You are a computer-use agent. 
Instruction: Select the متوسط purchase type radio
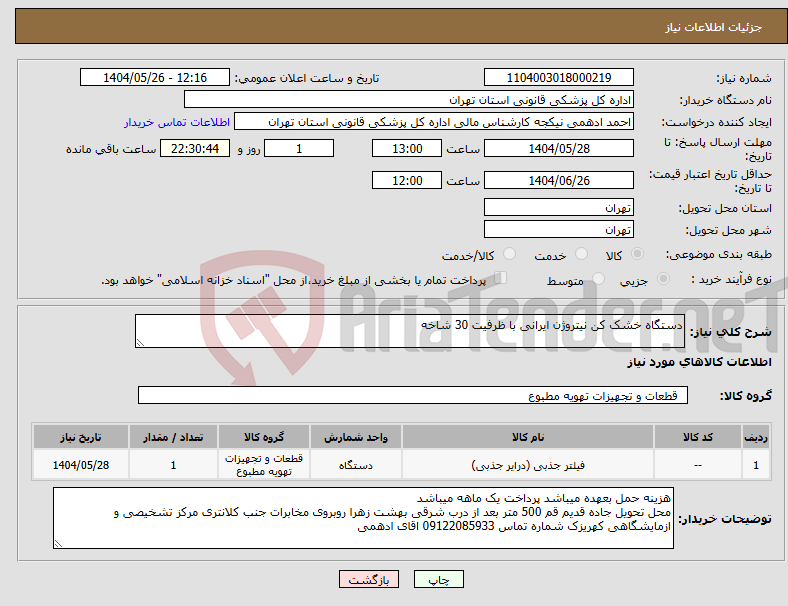pyautogui.click(x=598, y=278)
